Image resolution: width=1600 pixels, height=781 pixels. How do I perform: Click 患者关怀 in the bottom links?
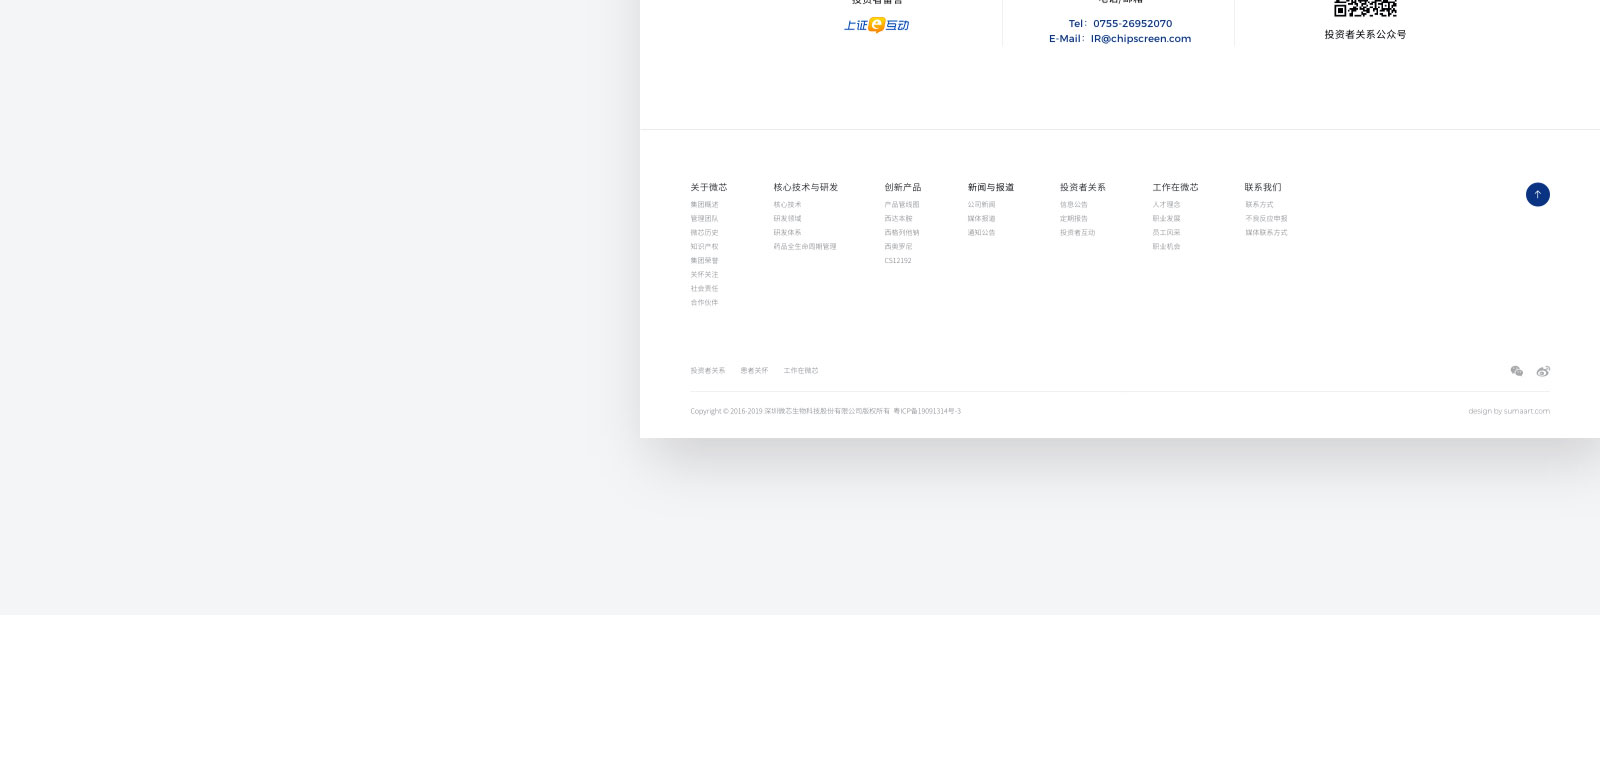coord(754,371)
